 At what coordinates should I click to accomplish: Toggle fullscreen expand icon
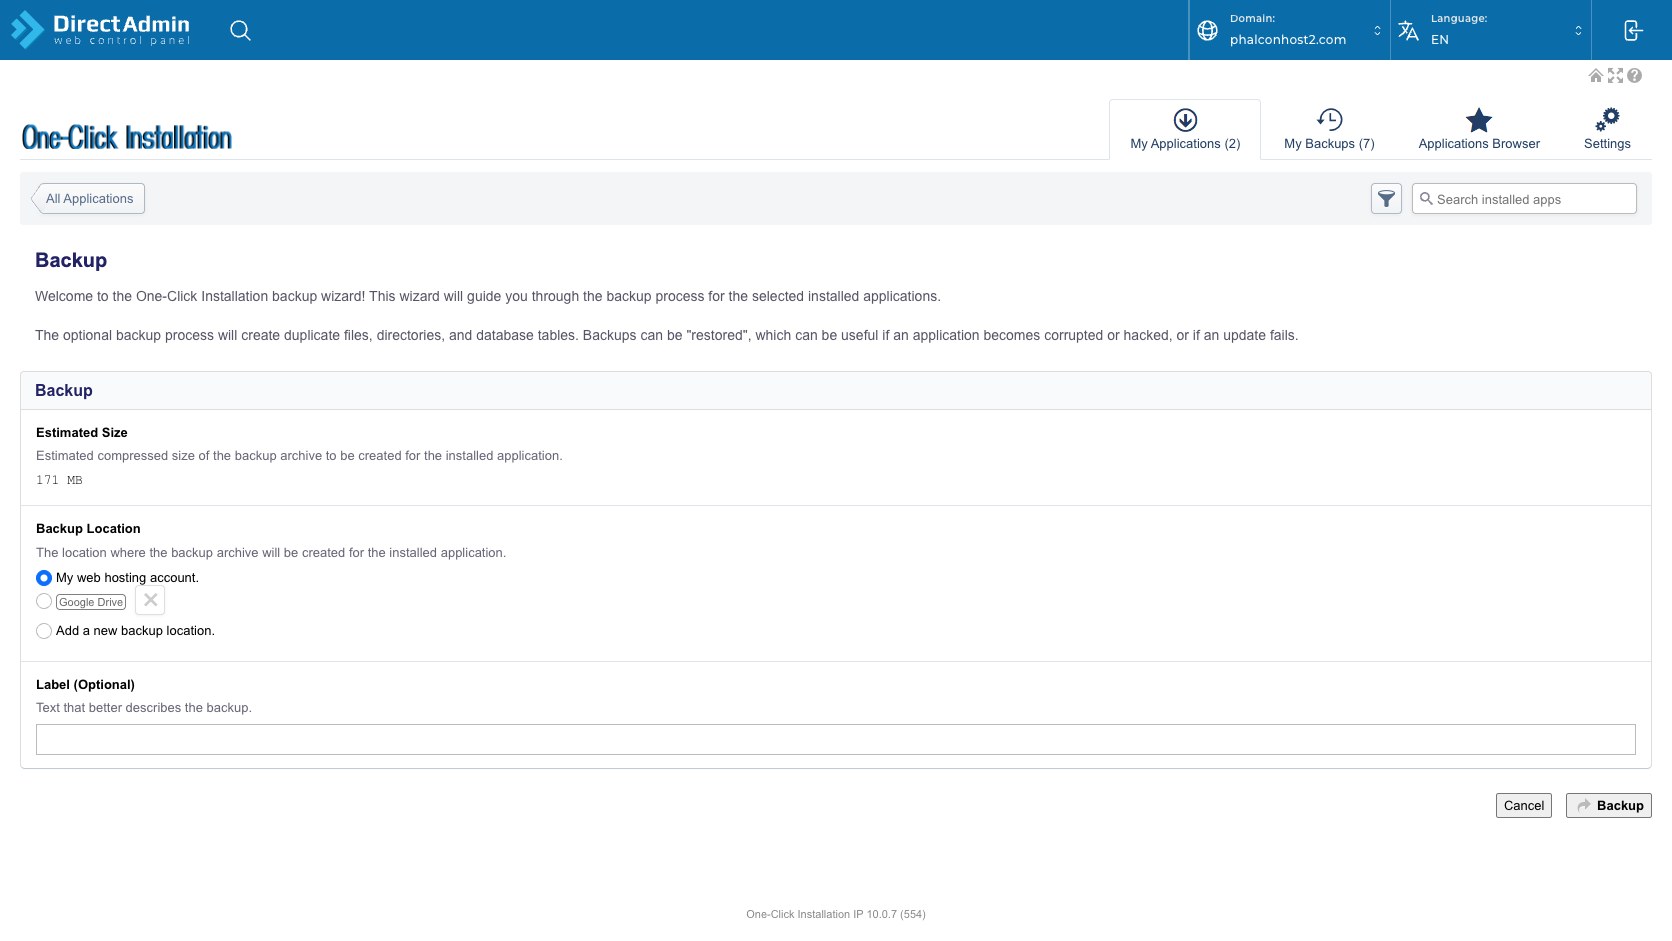click(x=1615, y=76)
